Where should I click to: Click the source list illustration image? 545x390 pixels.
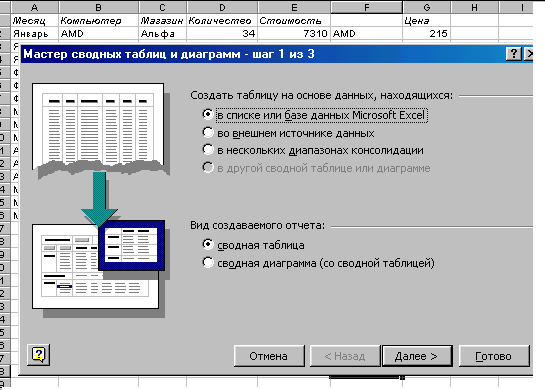click(100, 130)
